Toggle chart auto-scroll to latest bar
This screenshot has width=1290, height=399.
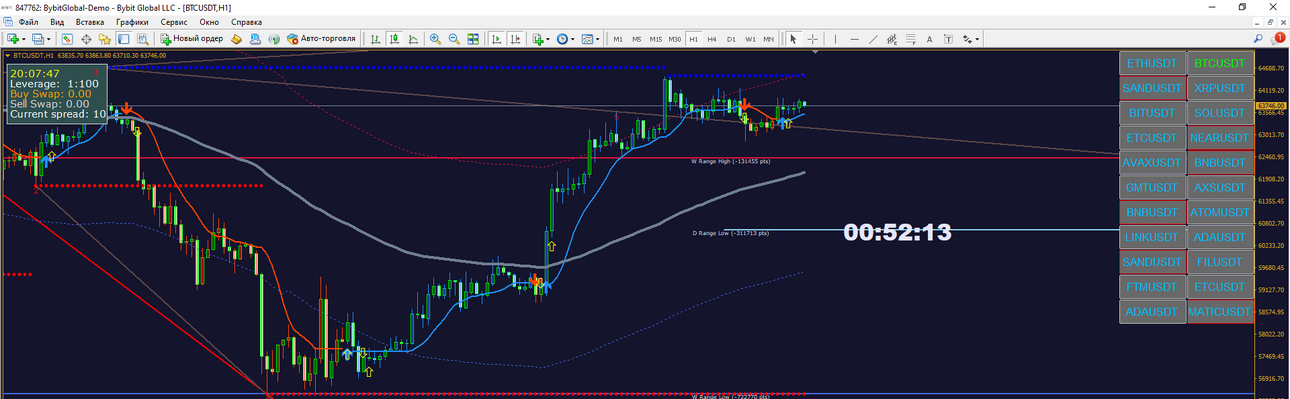tap(497, 39)
